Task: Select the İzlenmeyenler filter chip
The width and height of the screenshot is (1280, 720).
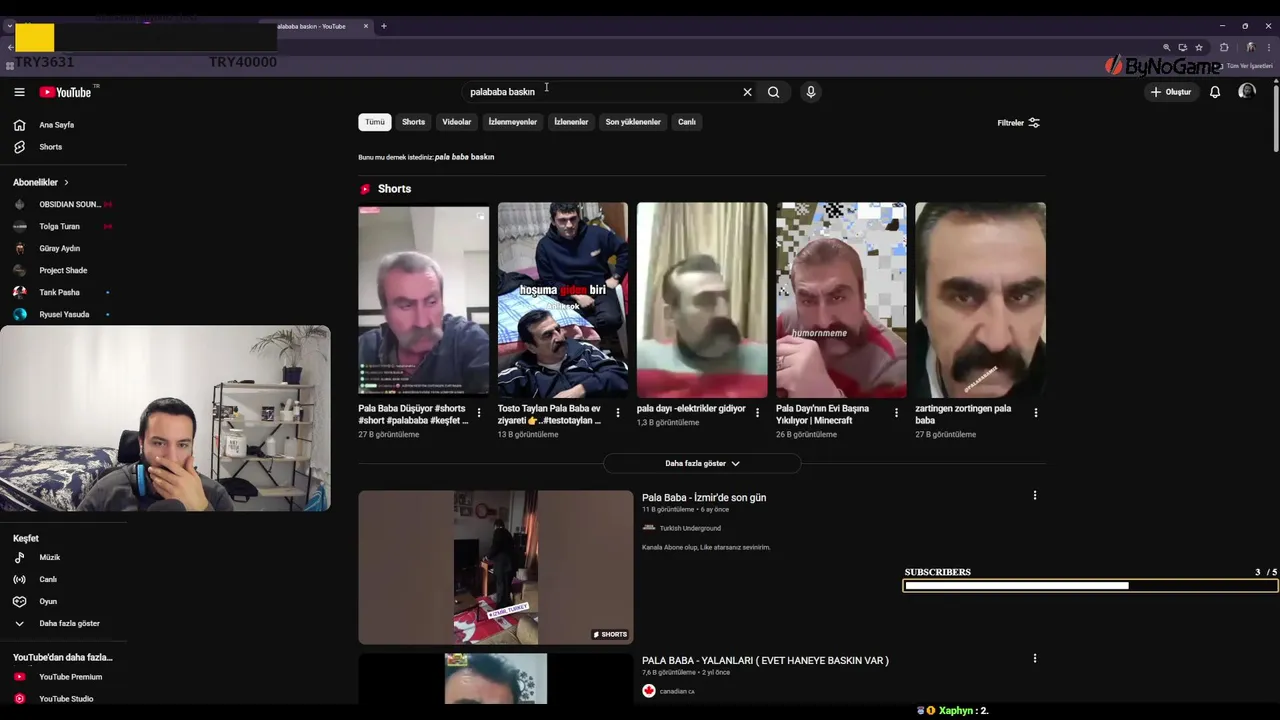Action: pyautogui.click(x=512, y=122)
